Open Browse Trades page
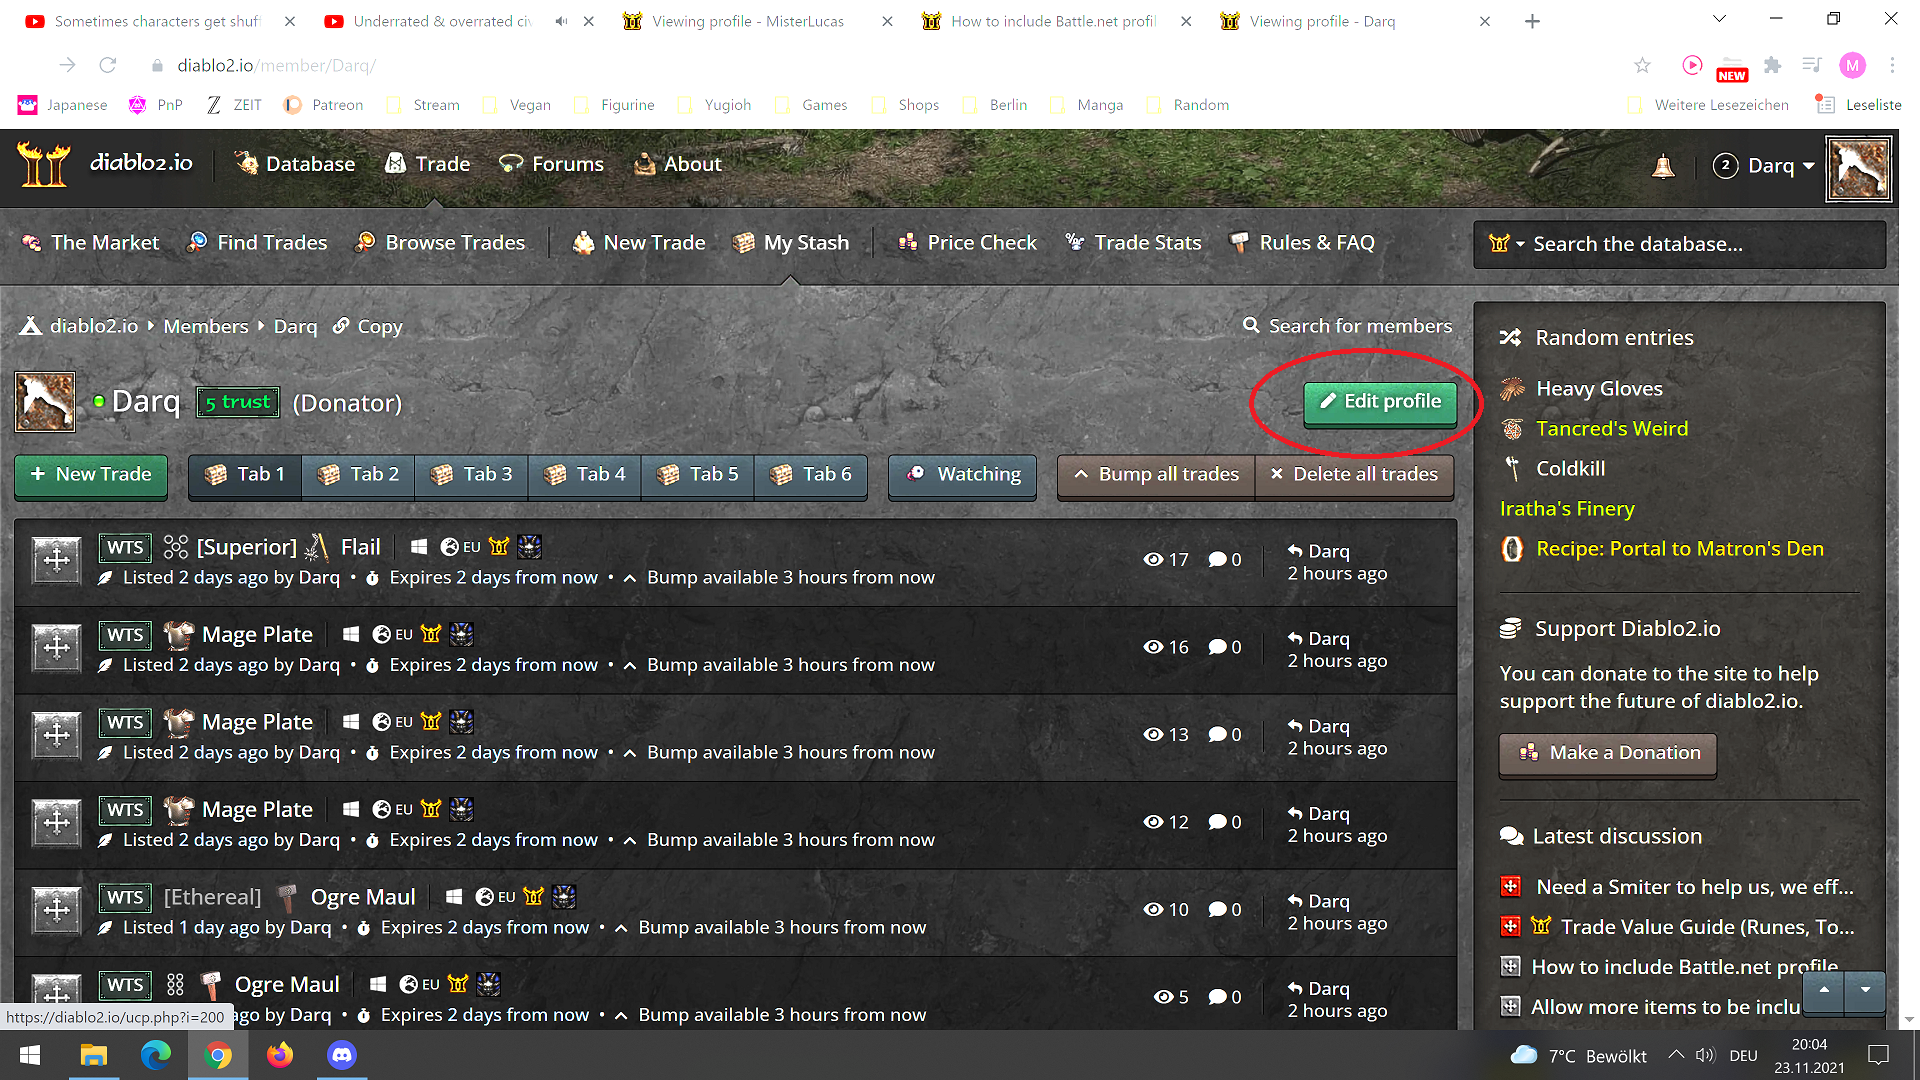Image resolution: width=1920 pixels, height=1080 pixels. [440, 243]
